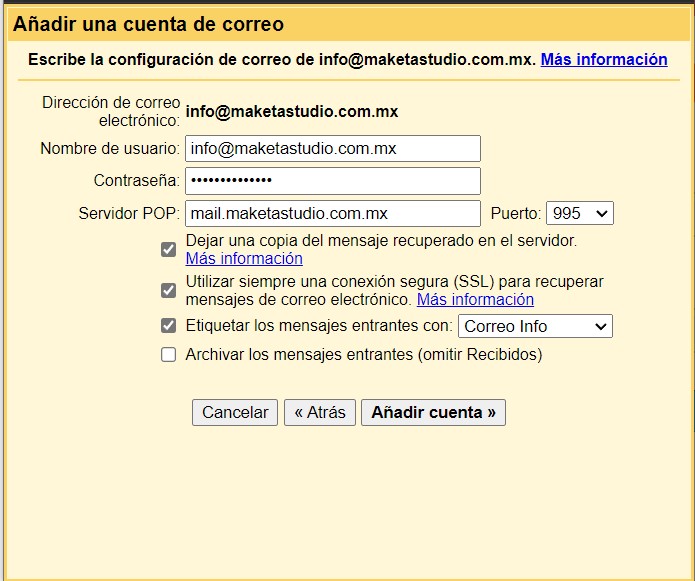Viewport: 695px width, 581px height.
Task: Toggle Etiquetar los mensajes entrantes checkbox
Action: click(x=169, y=326)
